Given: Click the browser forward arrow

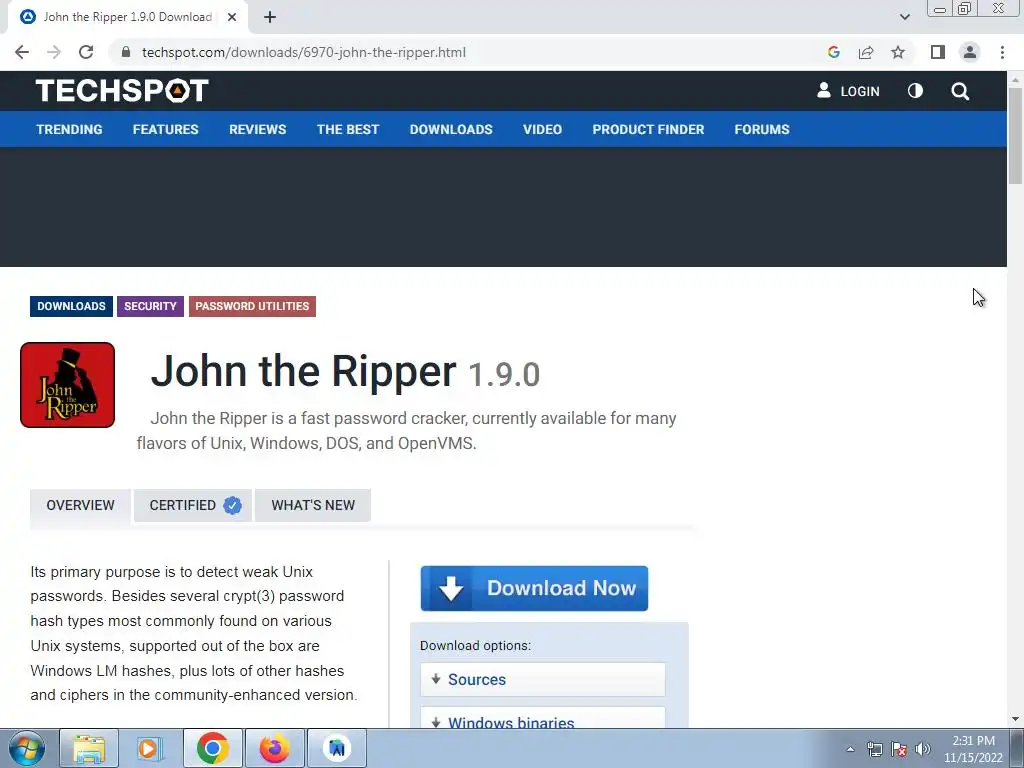Looking at the screenshot, I should 54,52.
